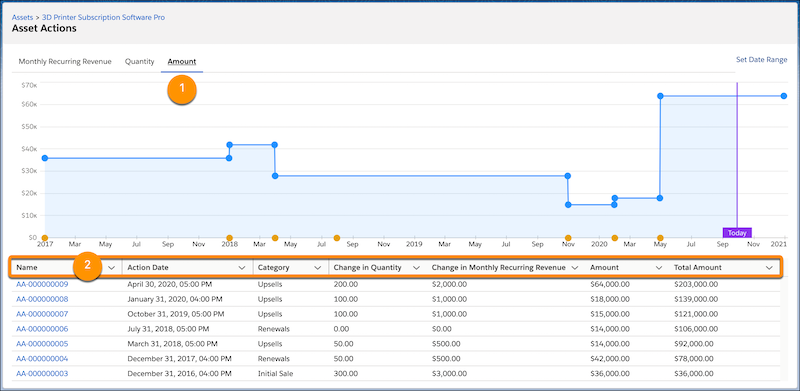Click the blue data point at $64K near May 2020
Screen dimensions: 800x391
660,96
